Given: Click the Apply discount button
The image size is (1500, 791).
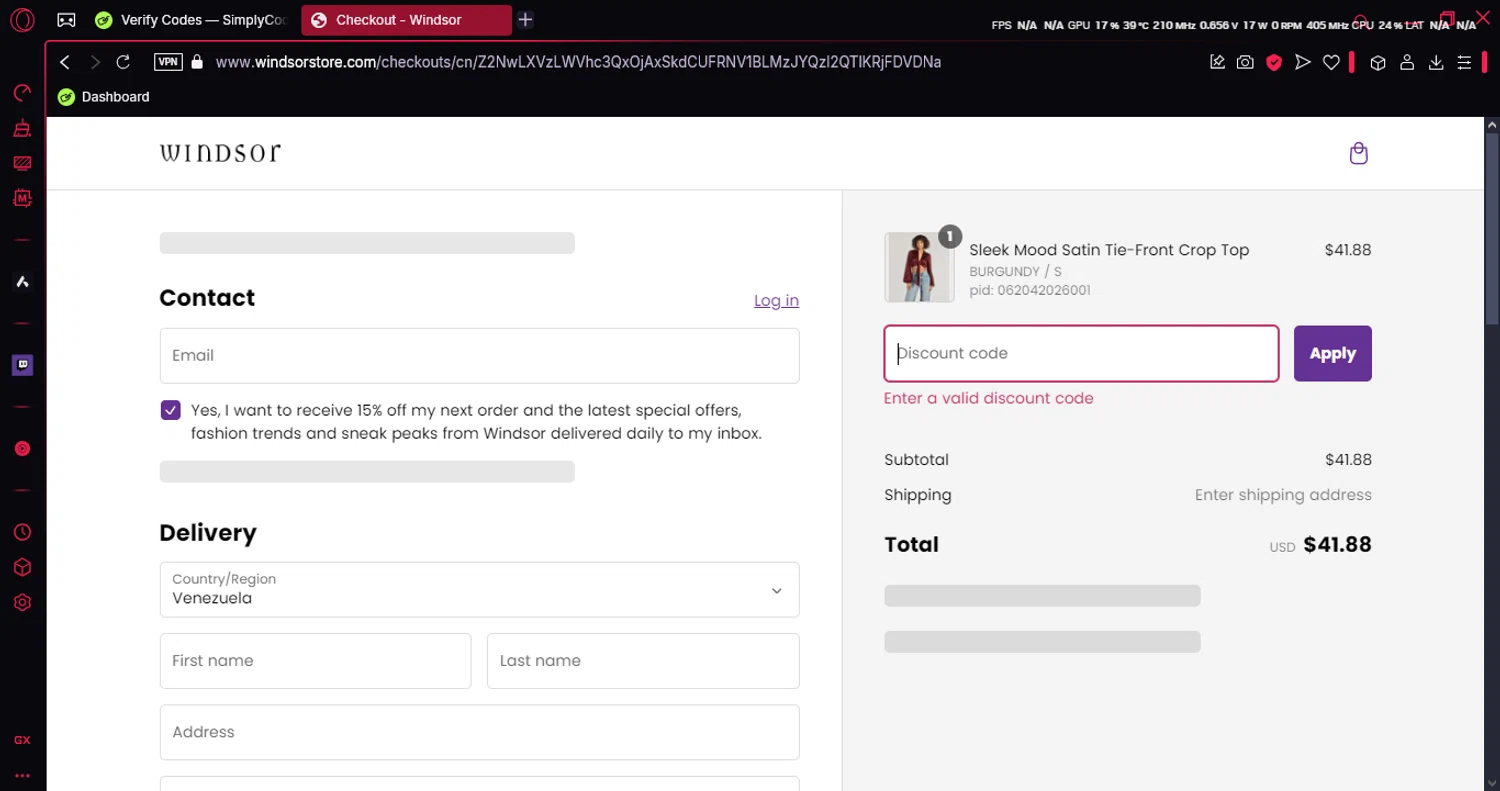Looking at the screenshot, I should pos(1332,353).
